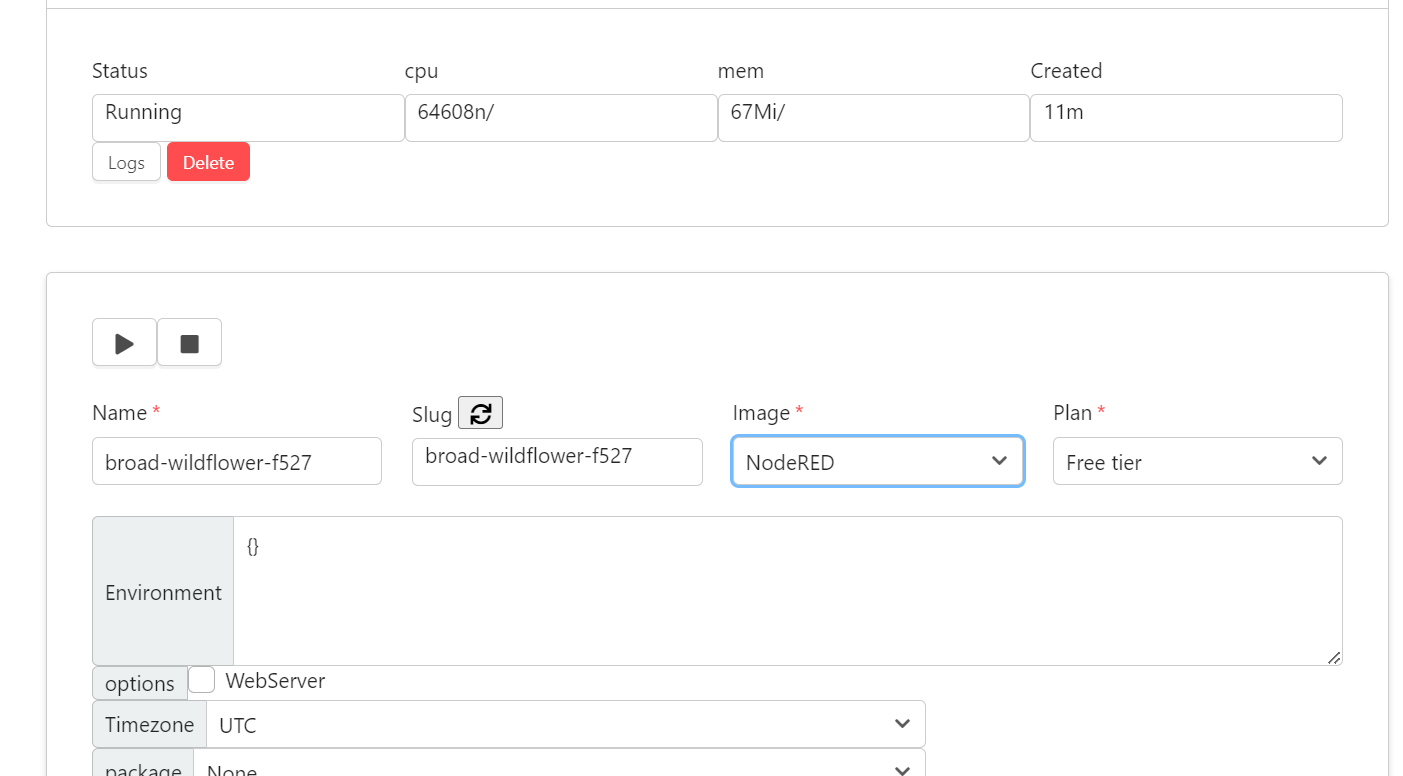The height and width of the screenshot is (776, 1403).
Task: Click the cpu field showing 64608n/
Action: click(561, 118)
